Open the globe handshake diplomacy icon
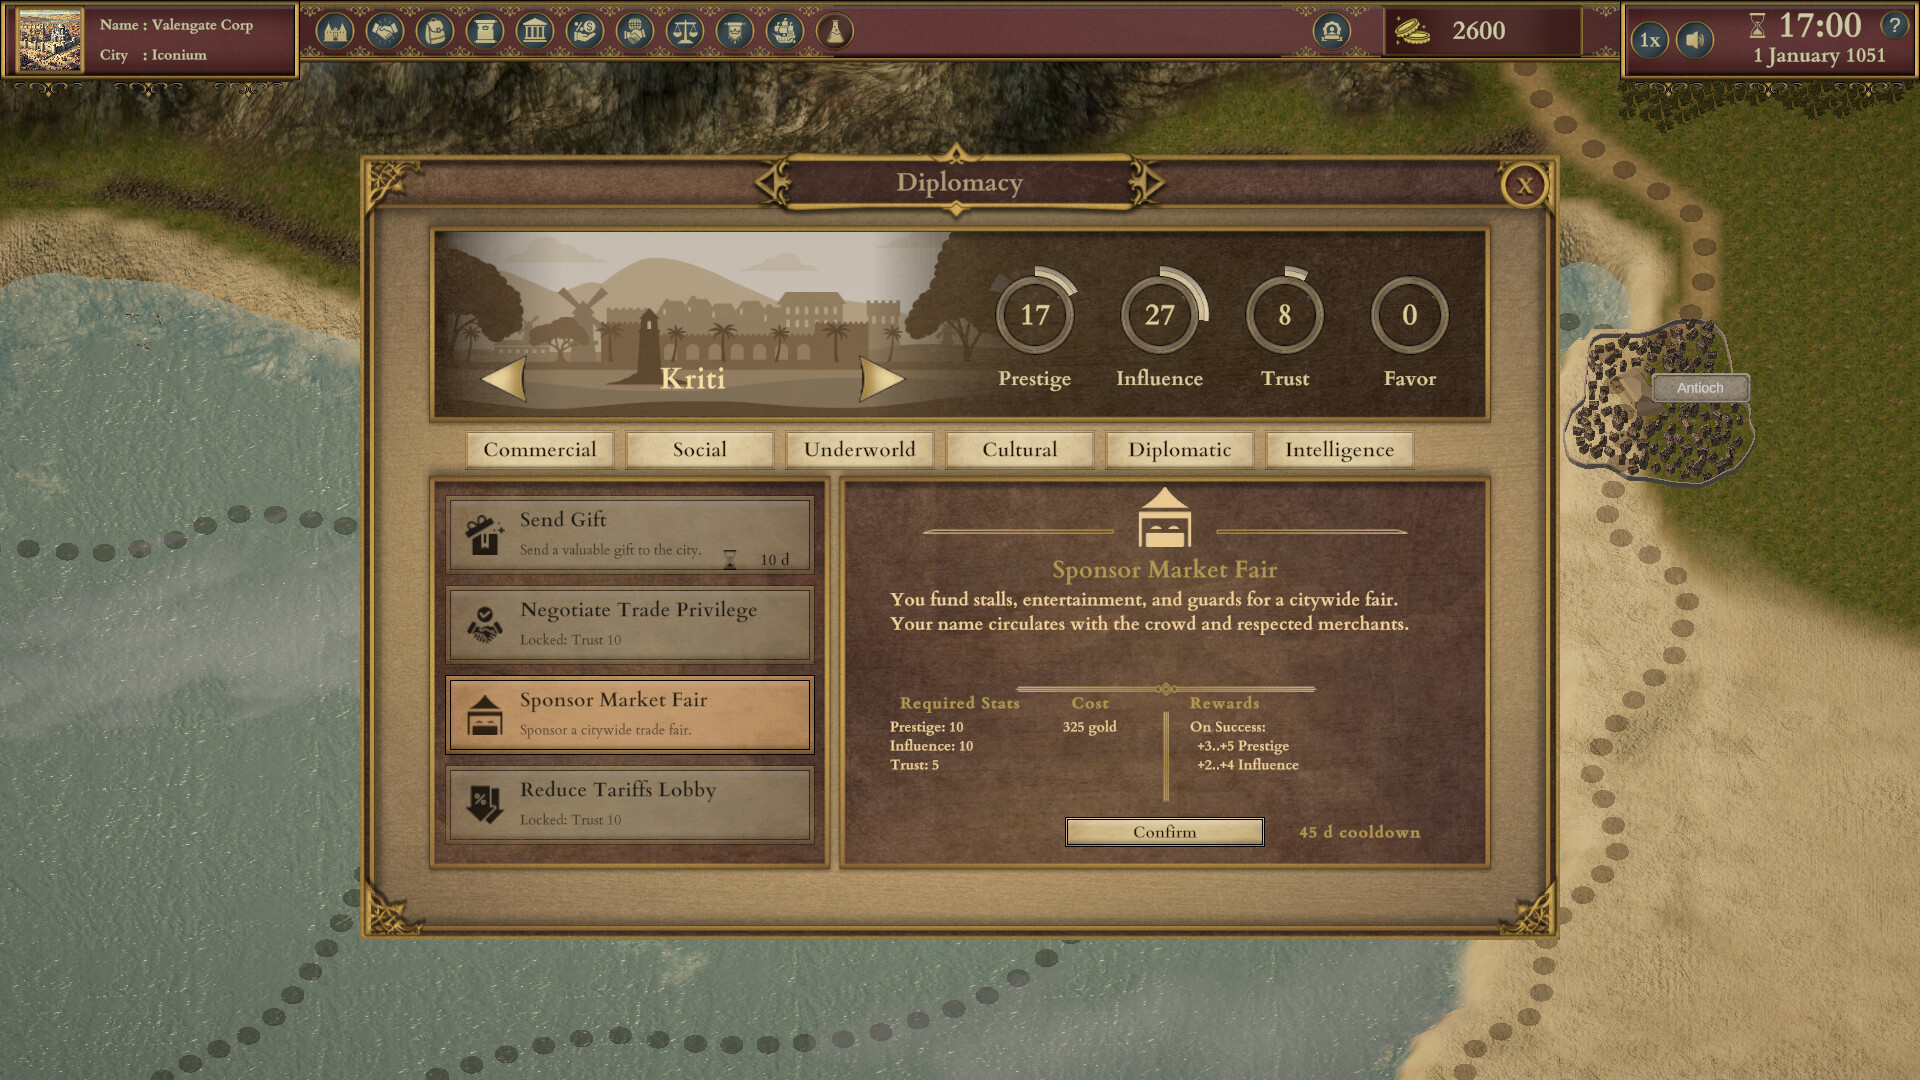The image size is (1920, 1080). 635,32
